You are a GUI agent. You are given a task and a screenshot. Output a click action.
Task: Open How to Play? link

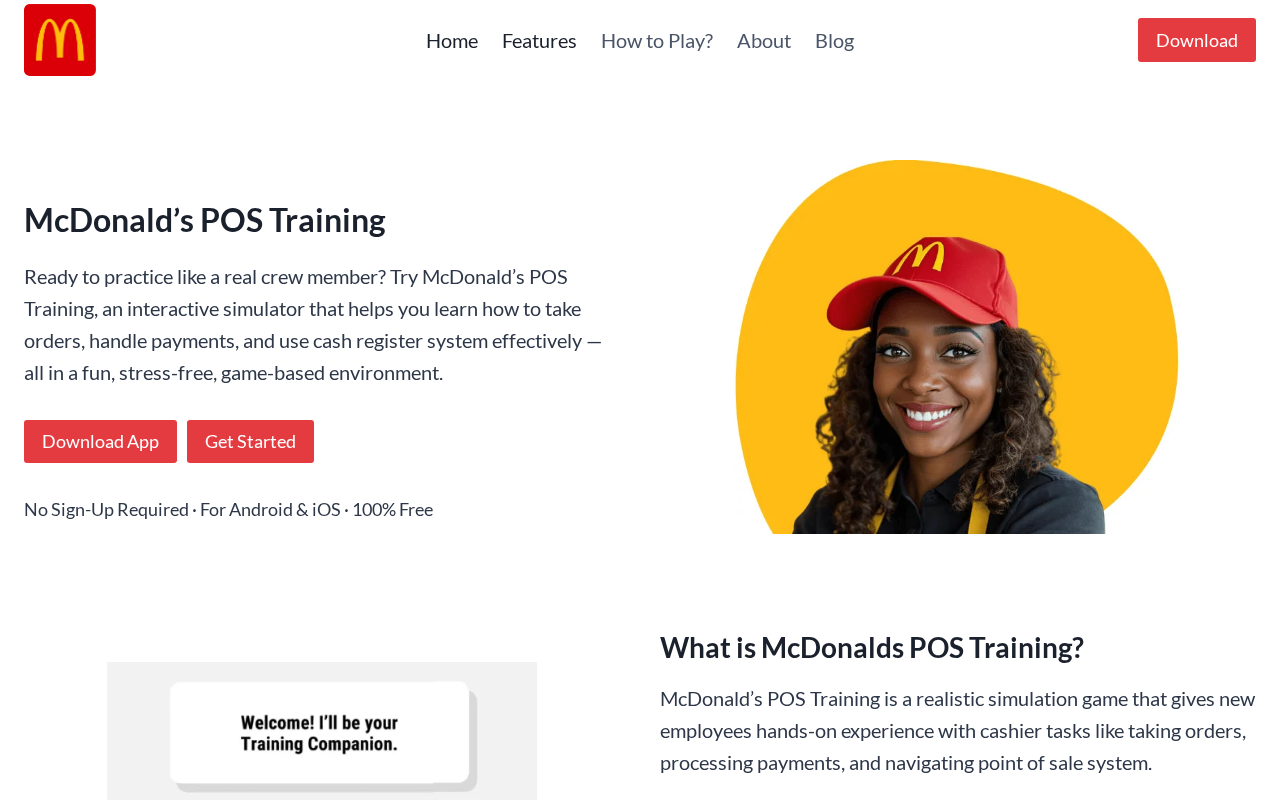point(657,40)
